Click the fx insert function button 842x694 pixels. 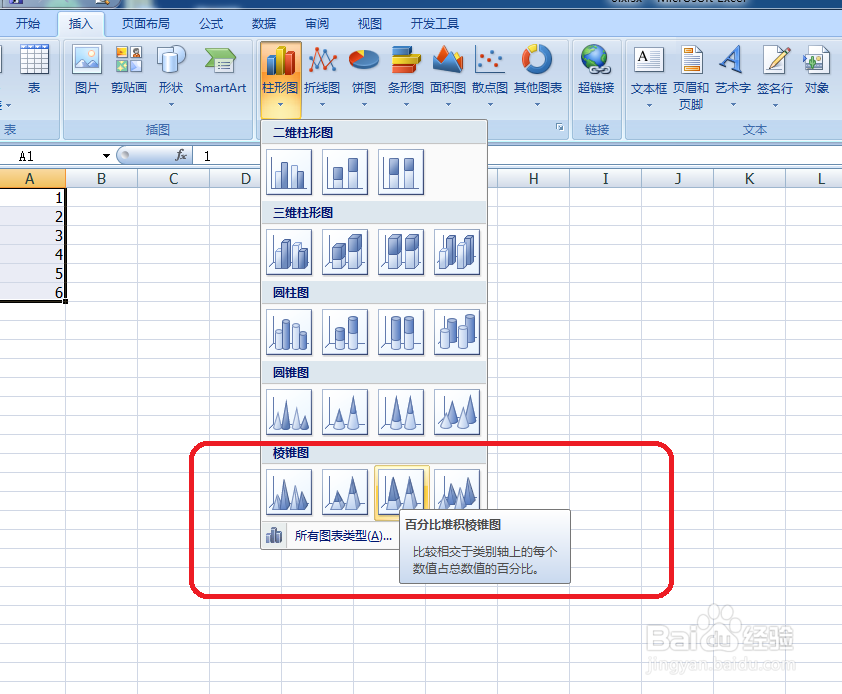pos(182,155)
